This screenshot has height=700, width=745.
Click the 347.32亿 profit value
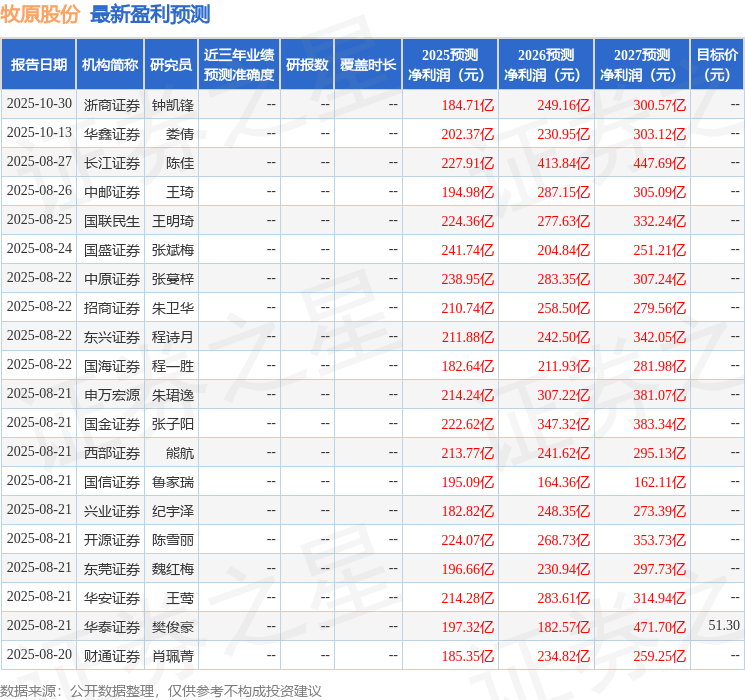pyautogui.click(x=564, y=424)
